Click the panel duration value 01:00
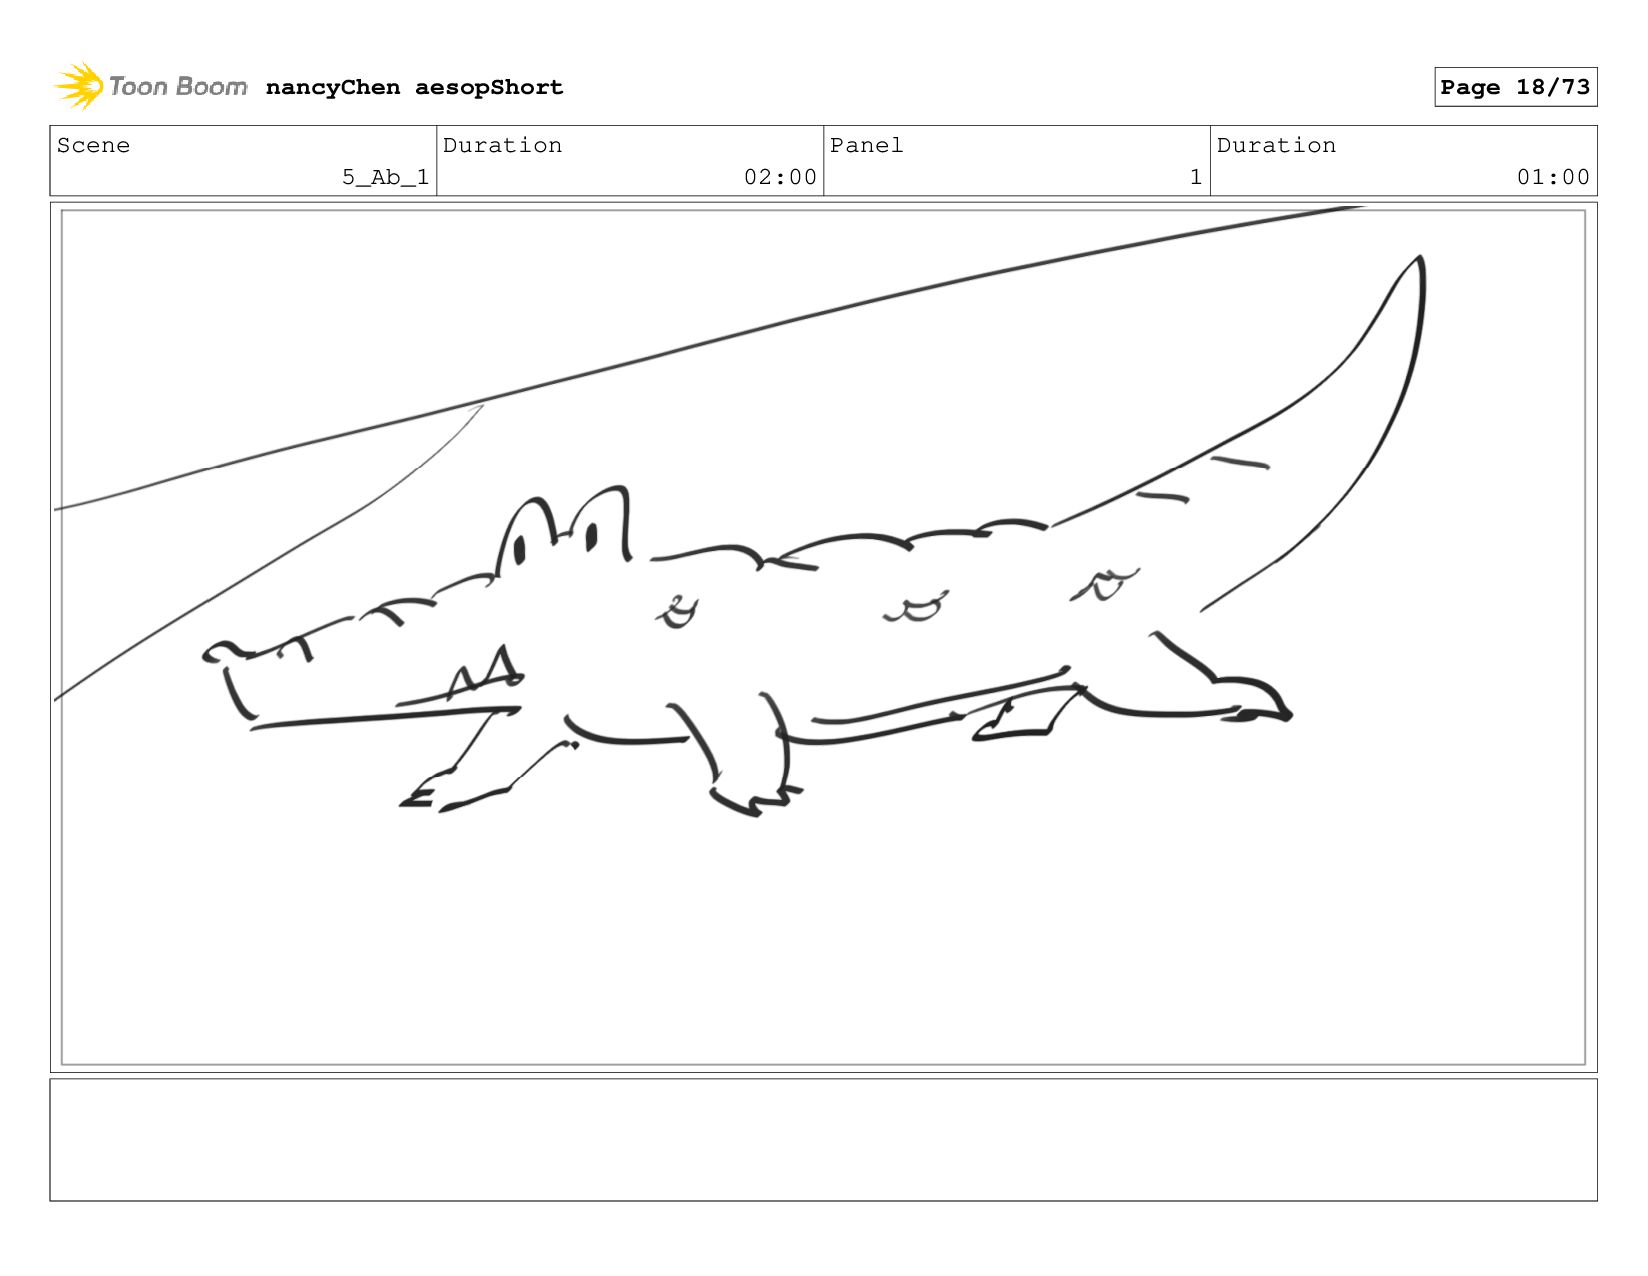Screen dimensions: 1648x1276 click(1553, 177)
